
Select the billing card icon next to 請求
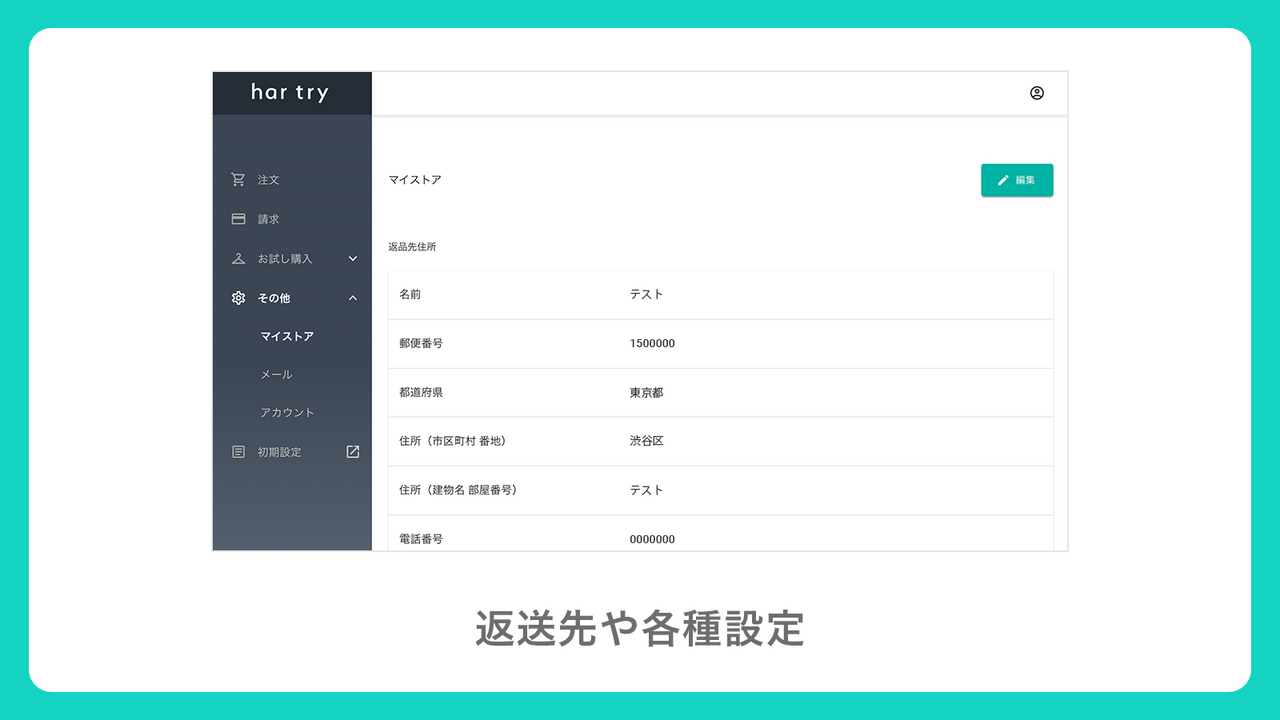pyautogui.click(x=237, y=219)
